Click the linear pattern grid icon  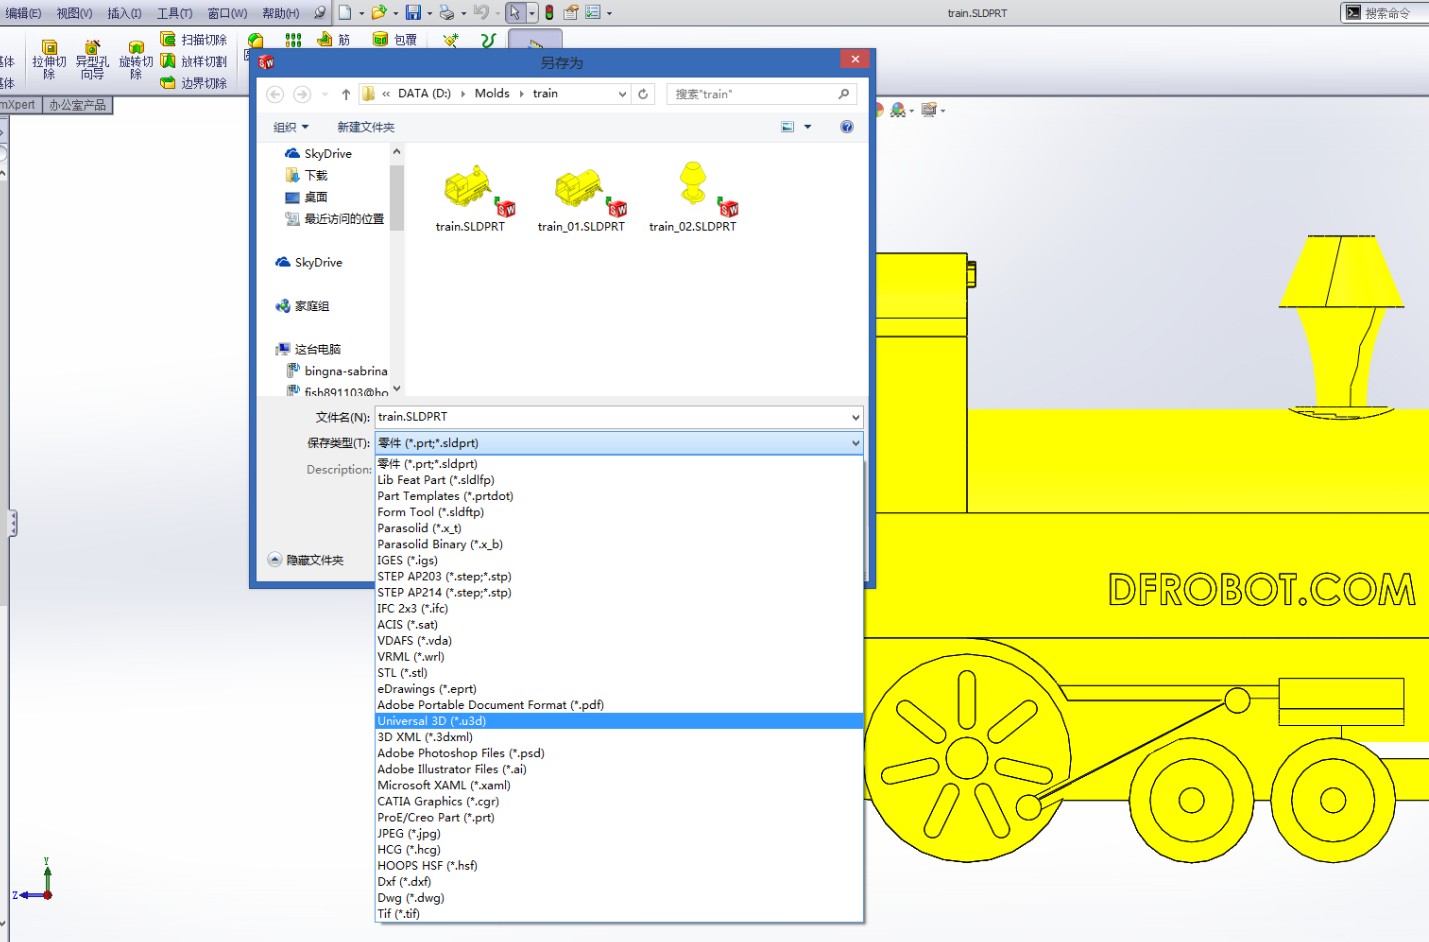[x=293, y=40]
